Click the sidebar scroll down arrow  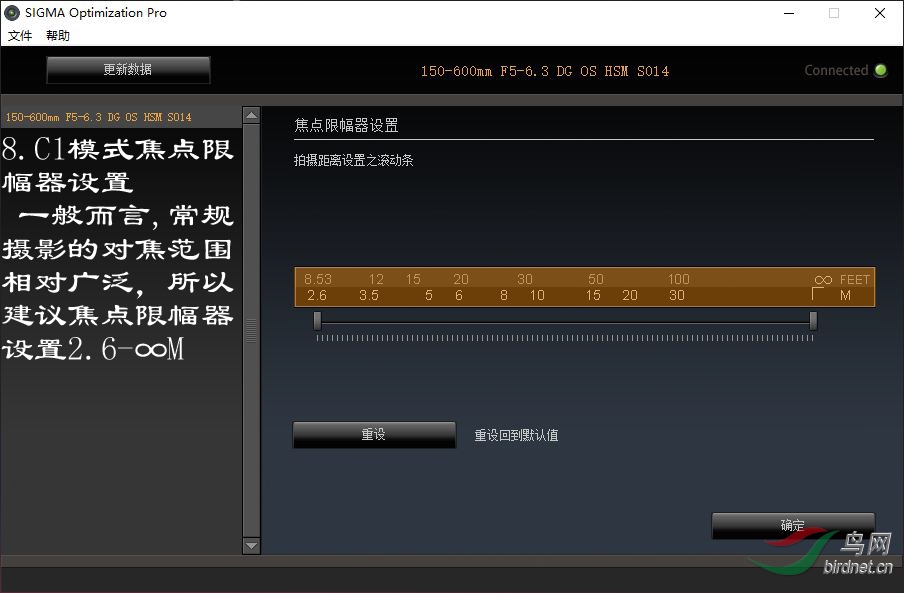[x=251, y=545]
